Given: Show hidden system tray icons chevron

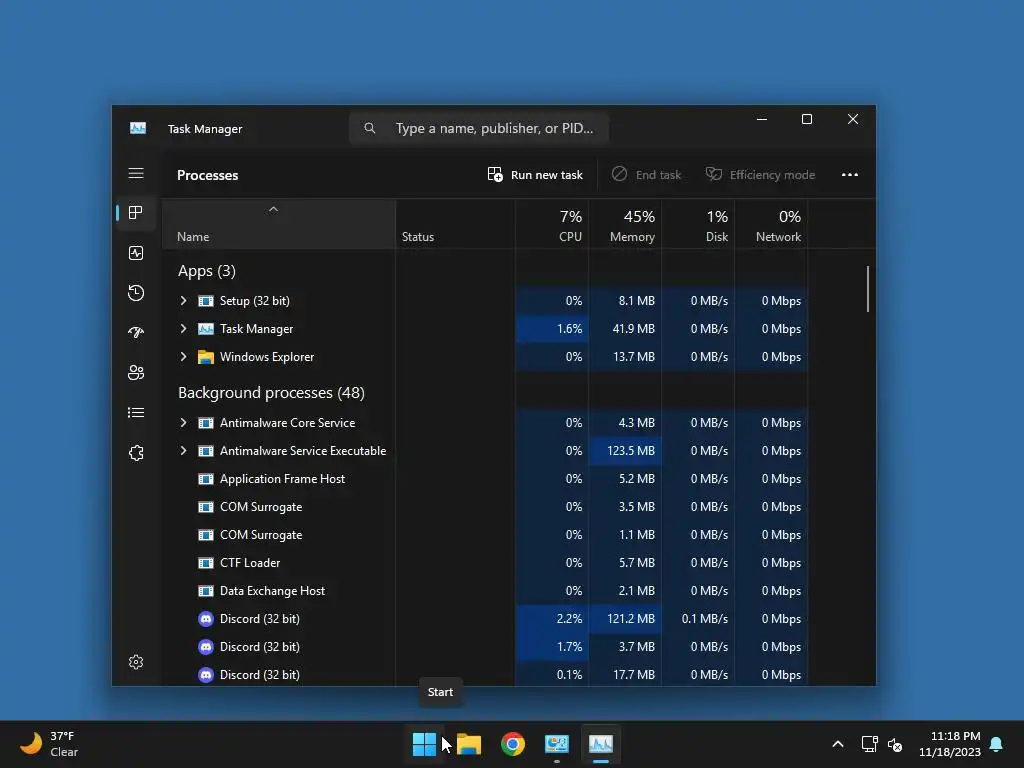Looking at the screenshot, I should [x=838, y=744].
